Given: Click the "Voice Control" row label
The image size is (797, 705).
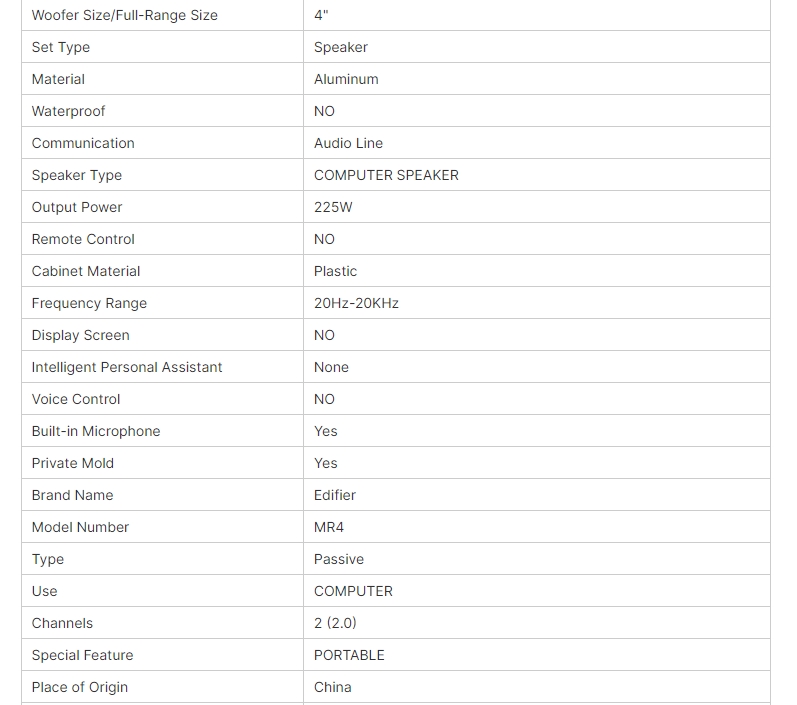Looking at the screenshot, I should click(x=76, y=399).
